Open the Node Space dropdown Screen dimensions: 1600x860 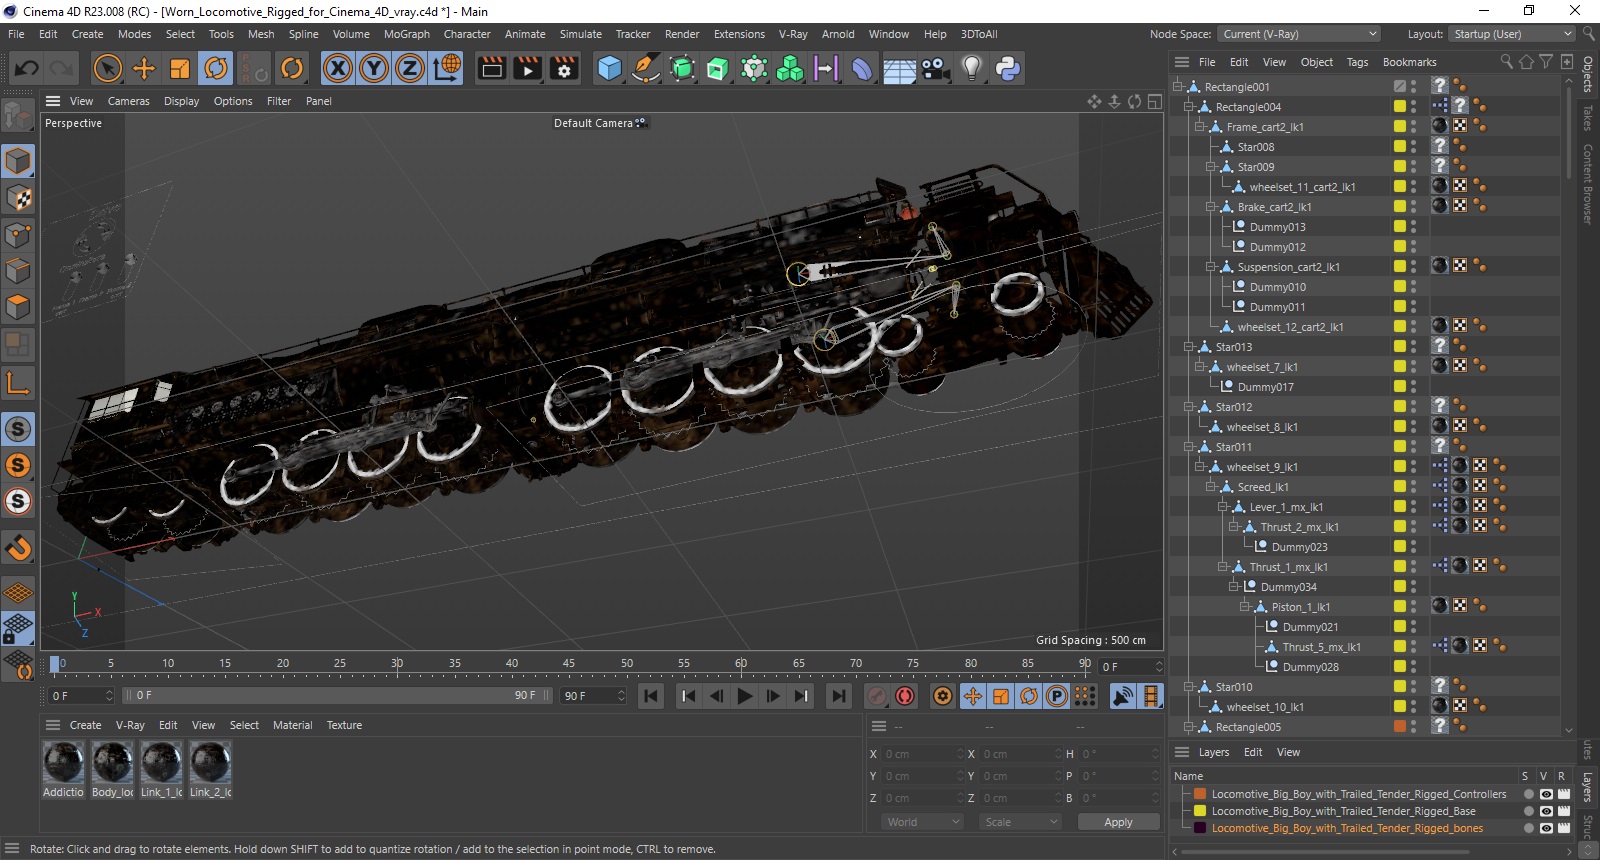pos(1299,34)
